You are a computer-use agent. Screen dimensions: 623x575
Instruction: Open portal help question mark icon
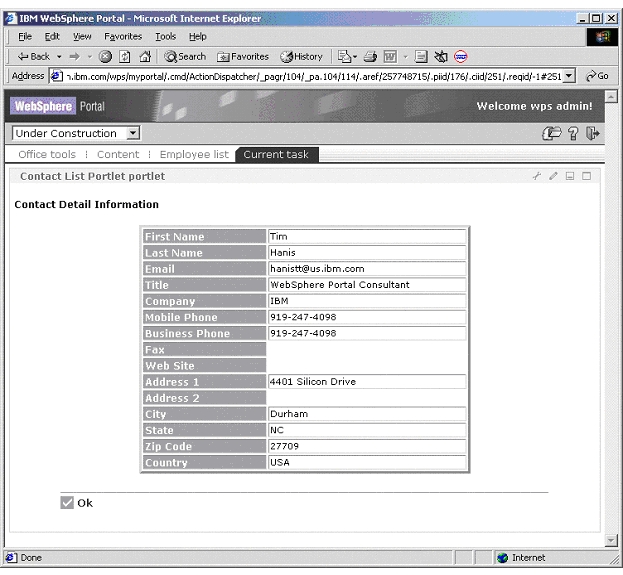coord(573,134)
